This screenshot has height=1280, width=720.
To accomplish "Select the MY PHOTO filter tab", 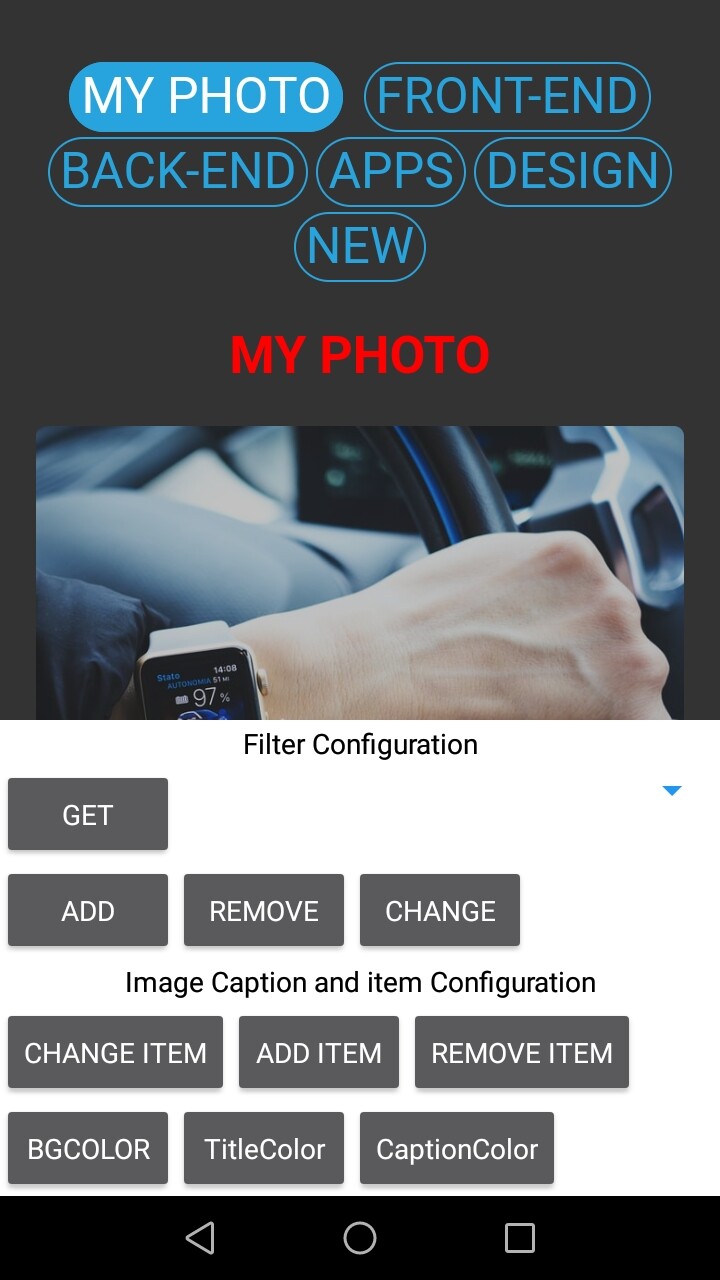I will (206, 97).
